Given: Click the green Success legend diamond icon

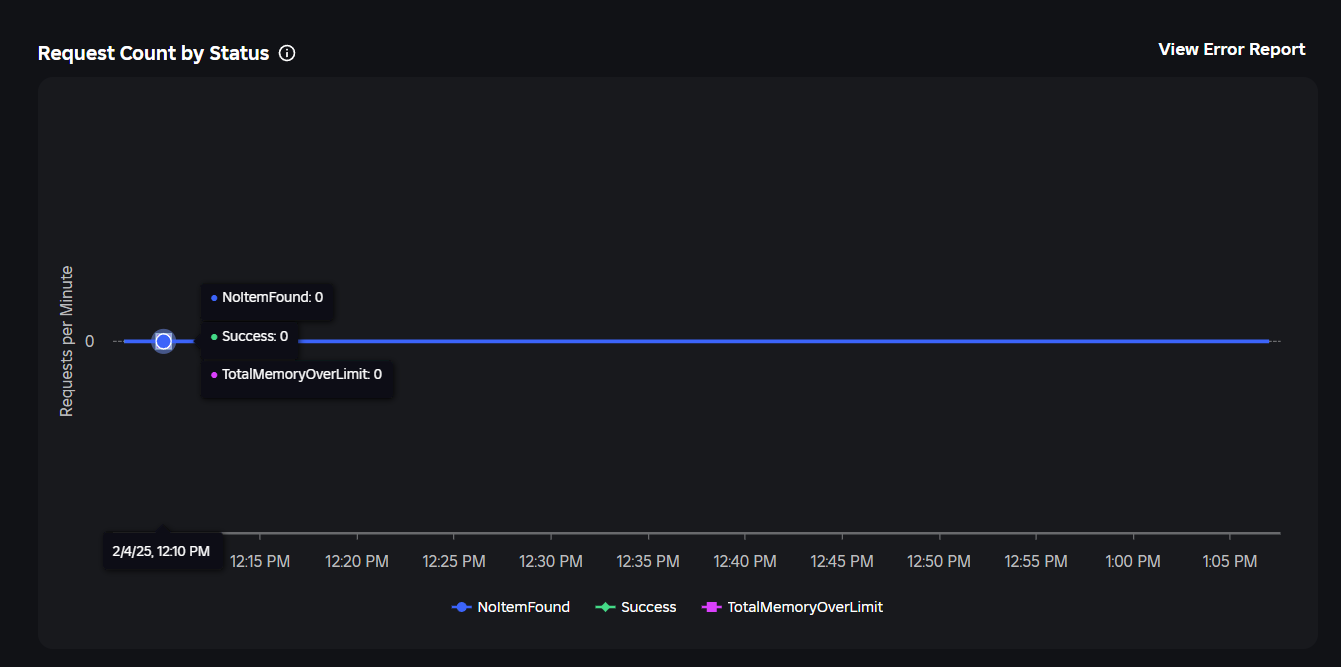Looking at the screenshot, I should [605, 607].
